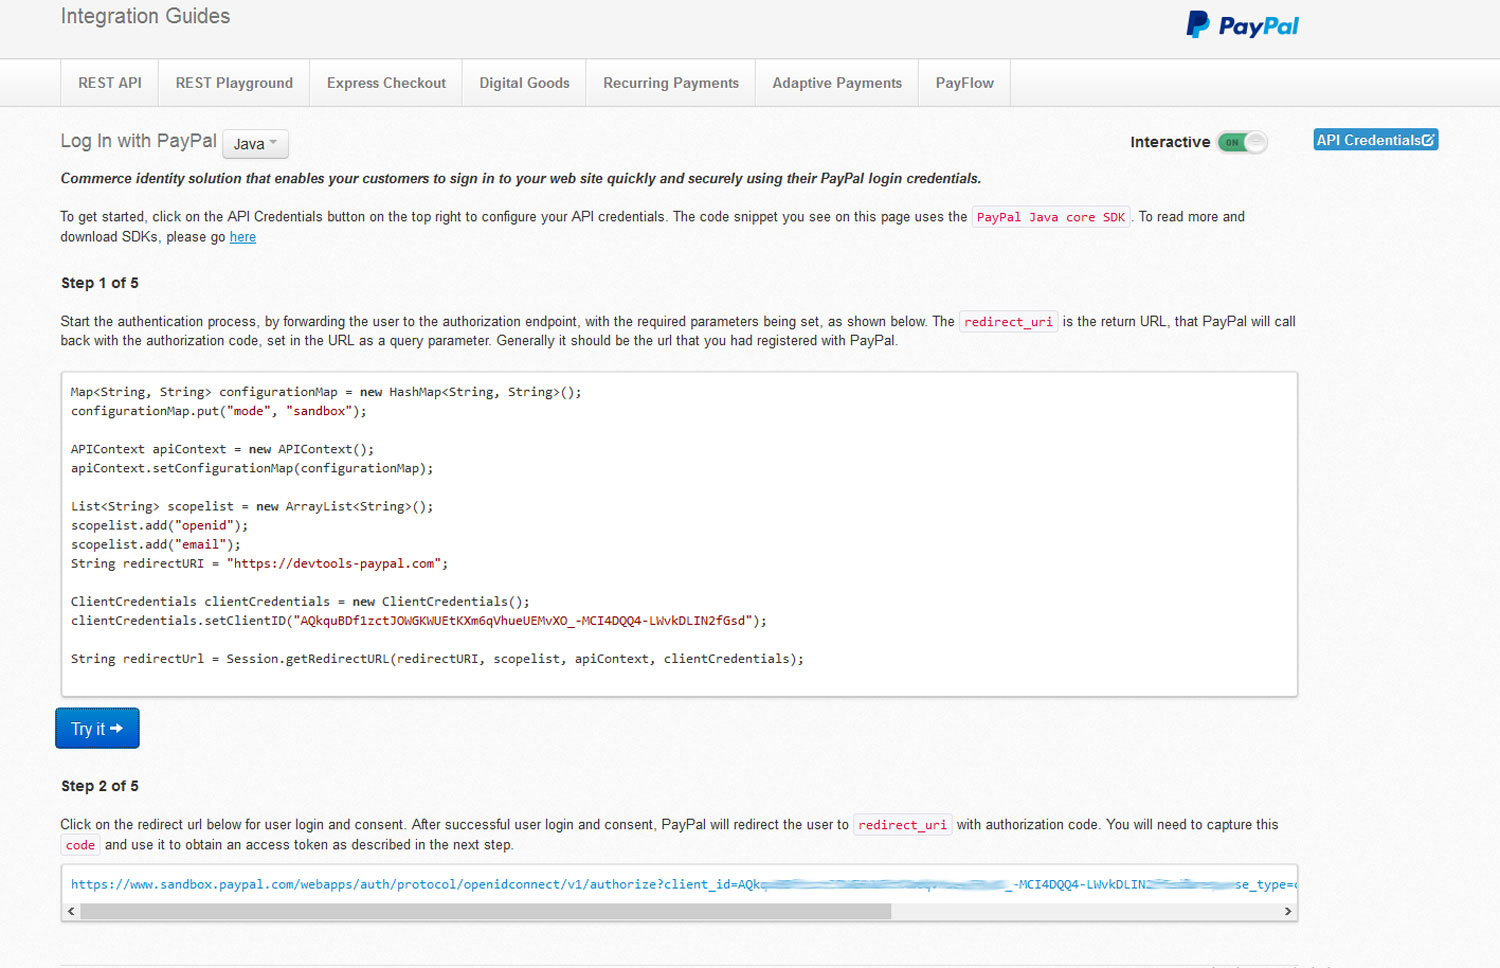Open the REST API tab

110,83
